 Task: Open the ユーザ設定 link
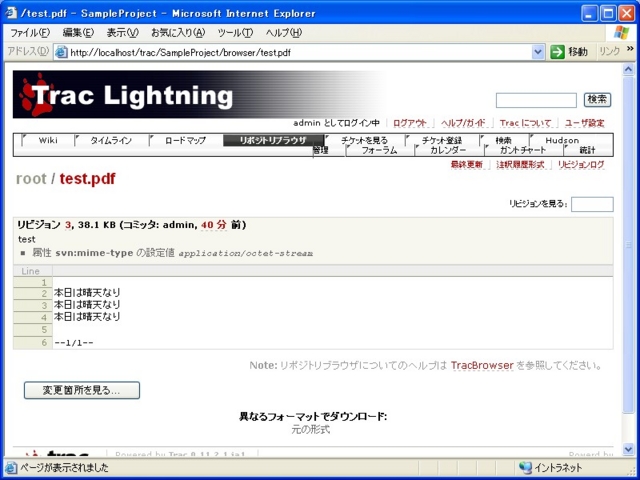tap(584, 123)
